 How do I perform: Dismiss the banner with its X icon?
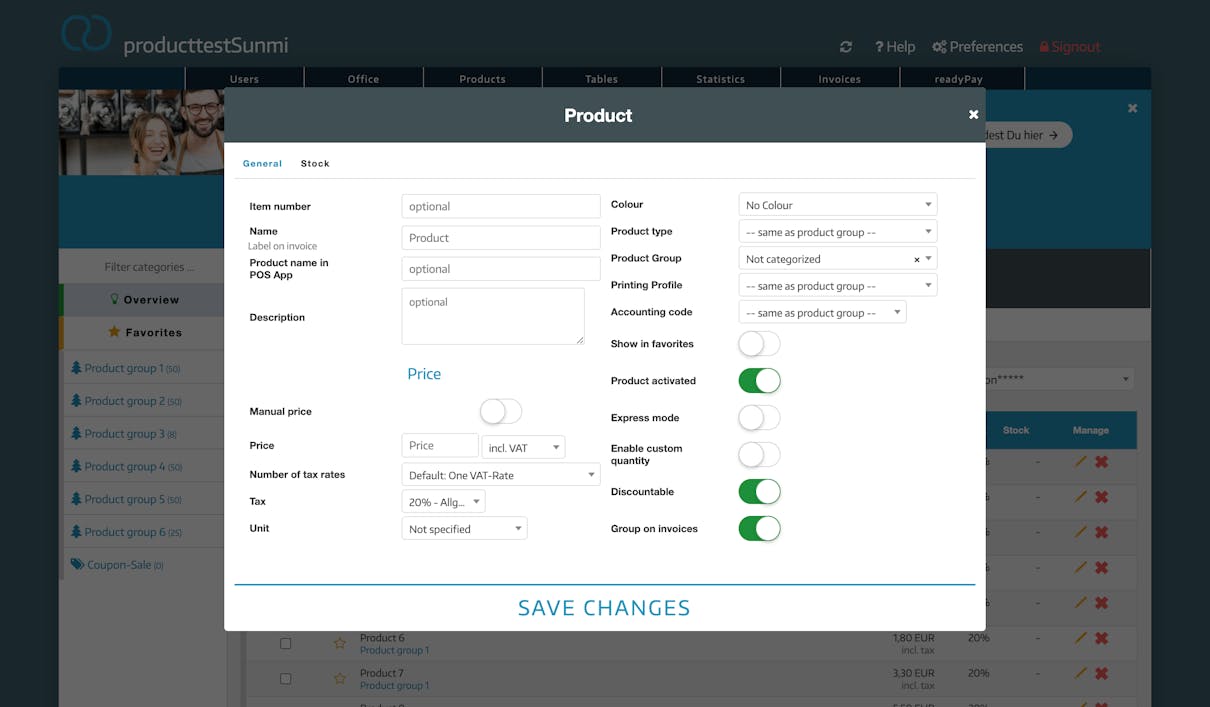tap(1132, 108)
